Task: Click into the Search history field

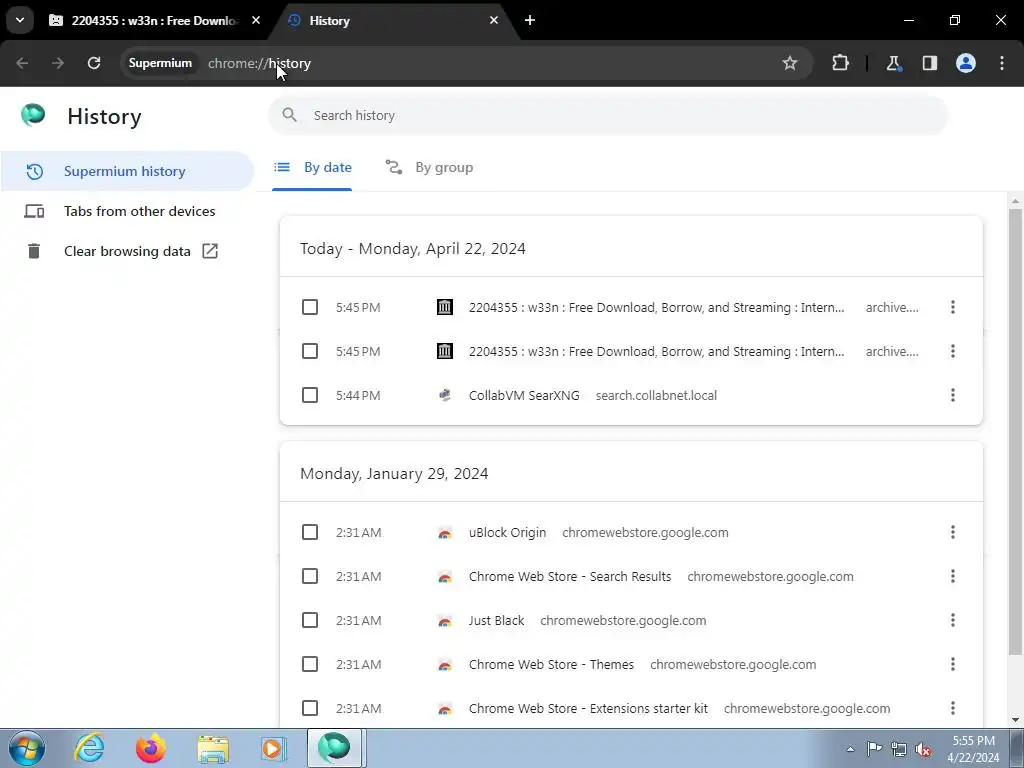Action: 607,116
